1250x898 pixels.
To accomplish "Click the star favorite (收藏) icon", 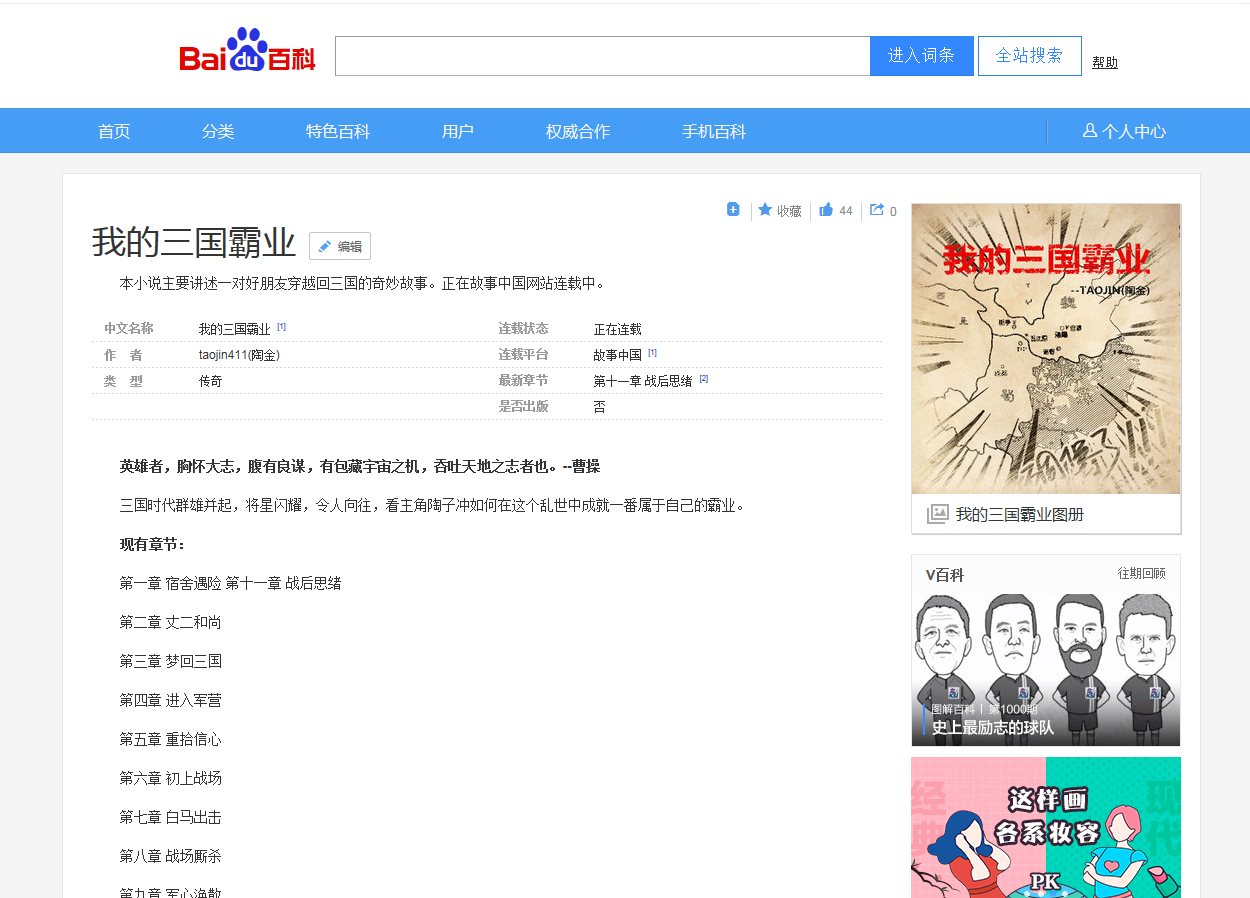I will (x=765, y=210).
